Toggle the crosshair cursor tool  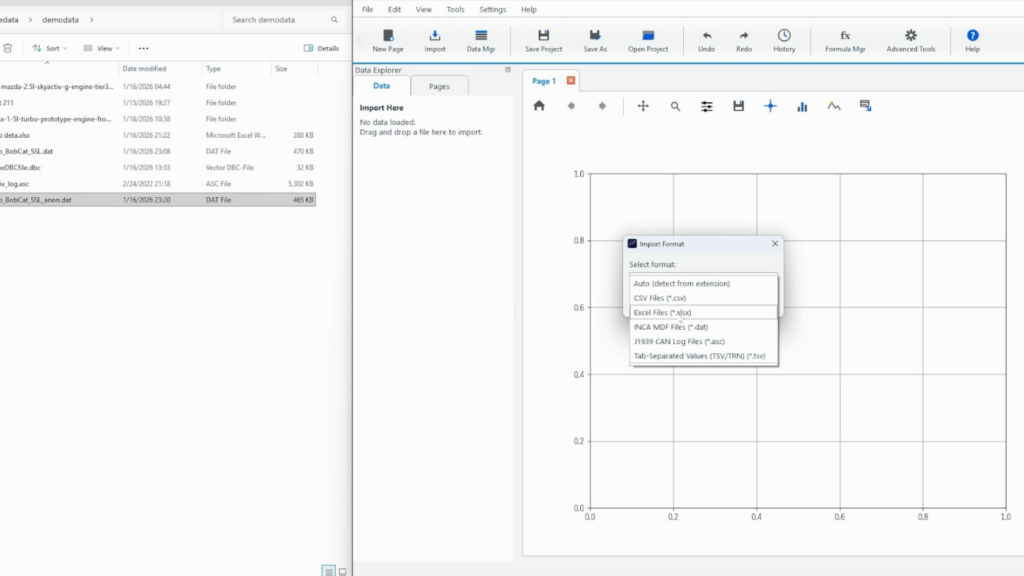click(x=770, y=106)
